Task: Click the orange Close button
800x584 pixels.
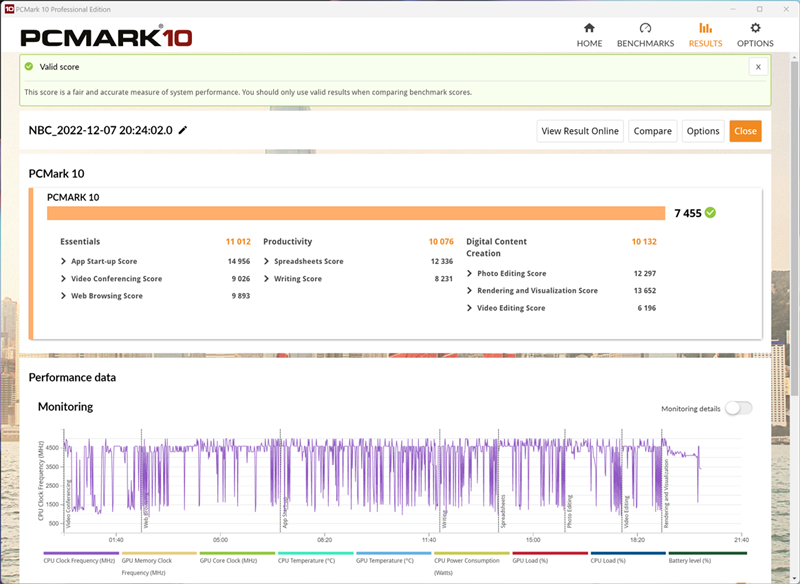Action: (x=745, y=131)
